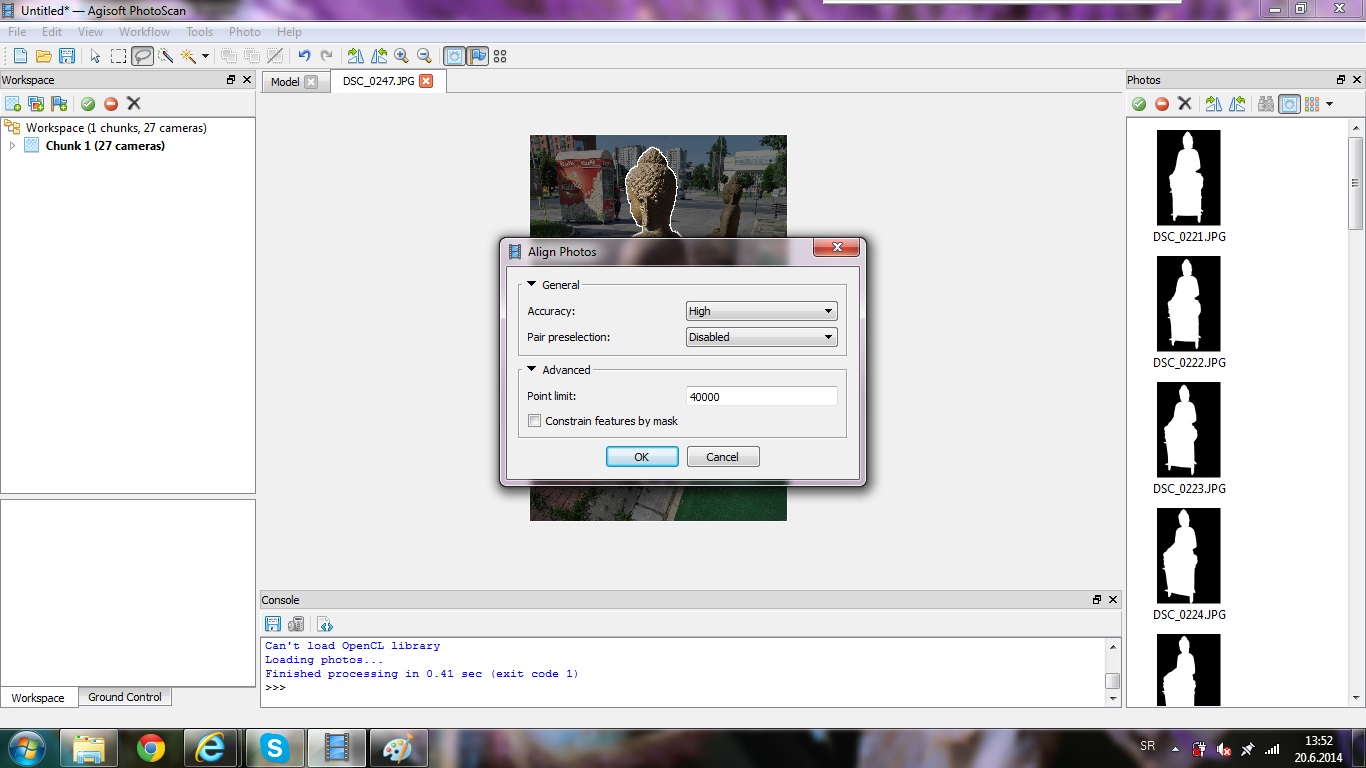Switch to the Ground Control tab

124,697
